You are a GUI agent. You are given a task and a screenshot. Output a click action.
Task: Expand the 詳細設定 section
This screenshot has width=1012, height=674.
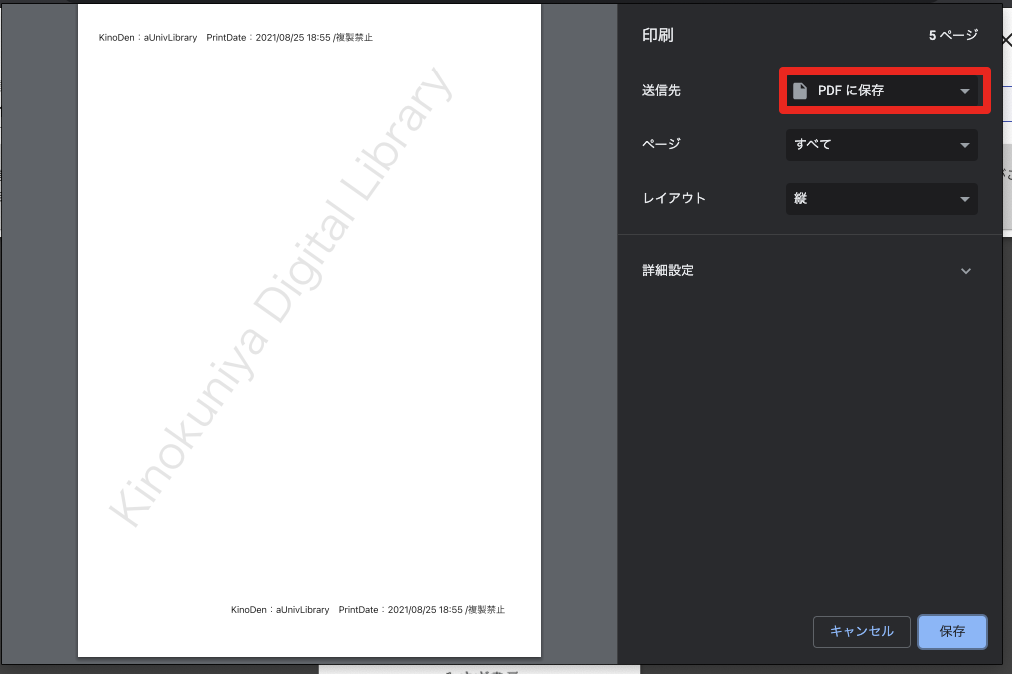pos(668,271)
